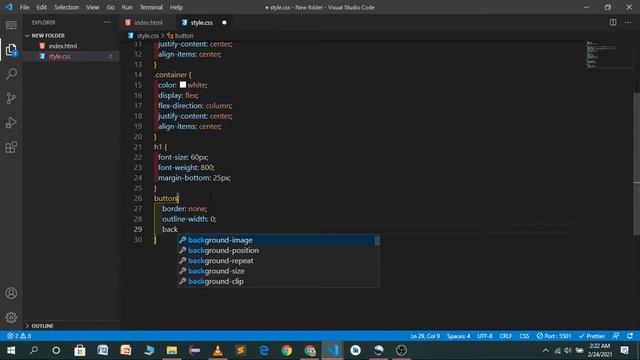This screenshot has width=640, height=360.
Task: Open File Explorer on taskbar
Action: coord(172,350)
